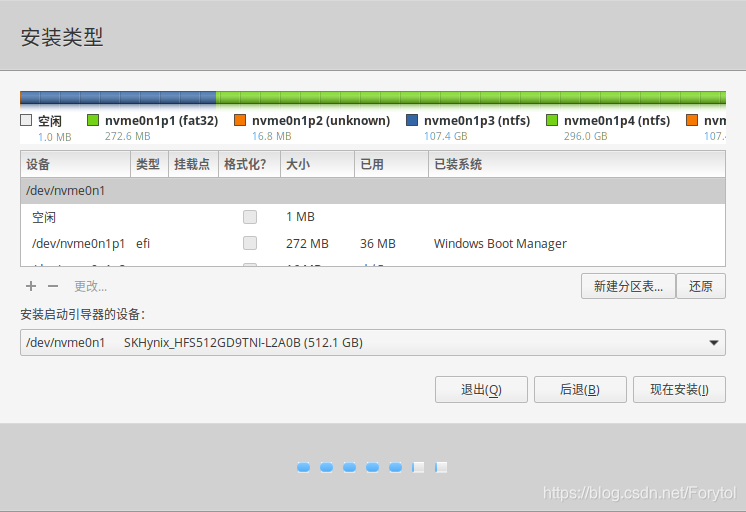Select the /dev/nvme0n1p1 efi row

373,244
